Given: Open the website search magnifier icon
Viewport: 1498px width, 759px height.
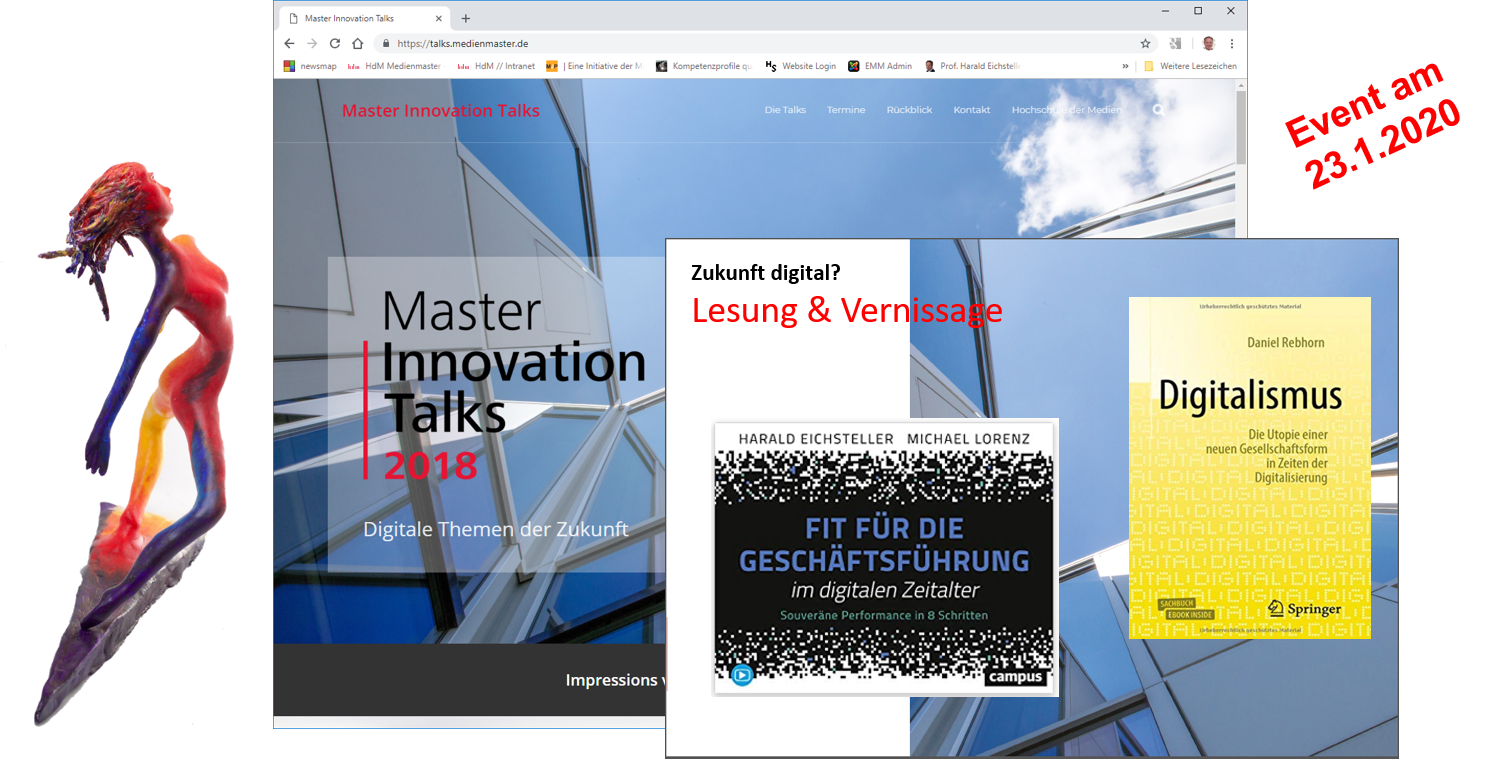Looking at the screenshot, I should (x=1158, y=110).
